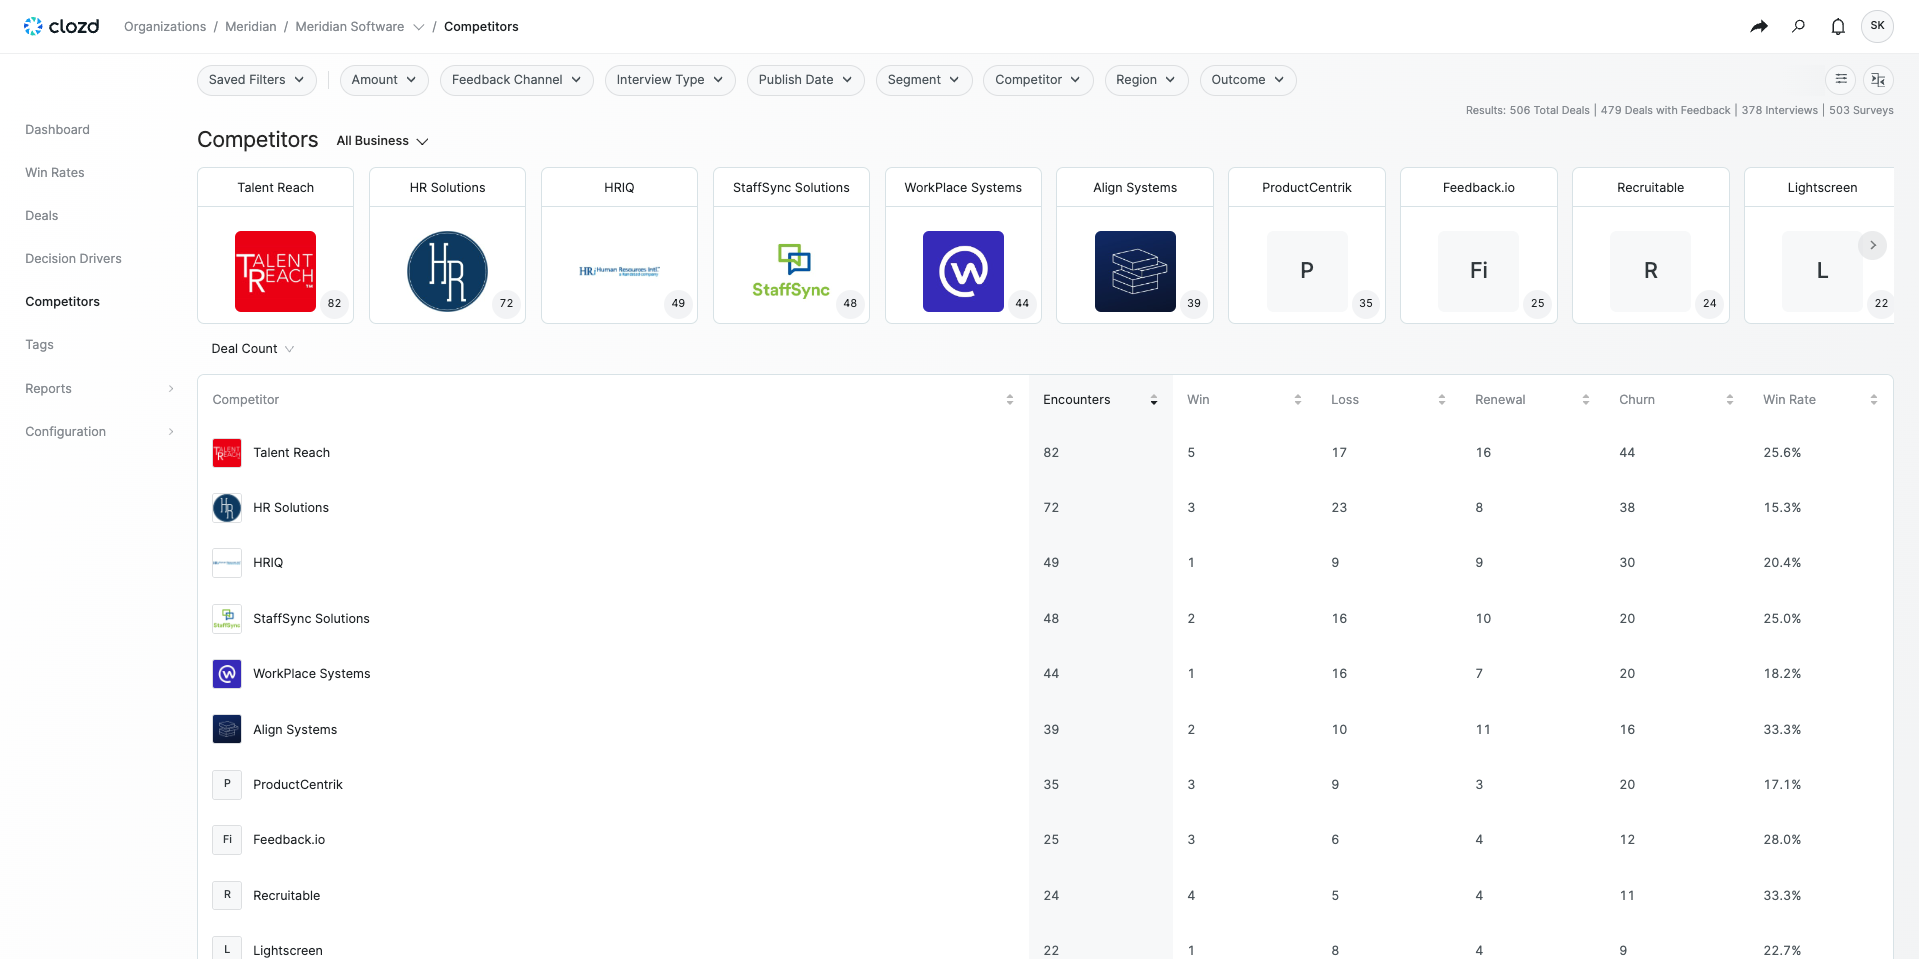Select WorkPlace Systems competitor card
1919x959 pixels.
point(964,246)
